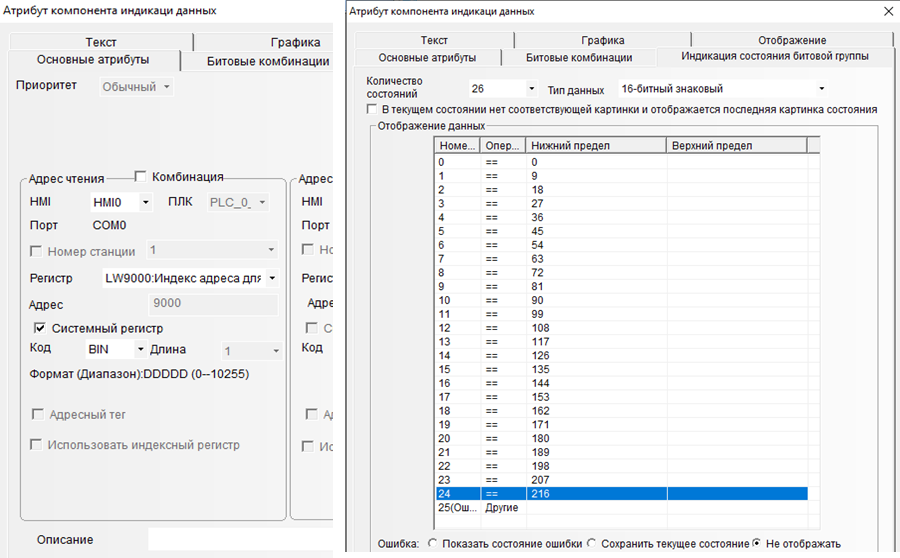The height and width of the screenshot is (558, 900).
Task: Select state row 18 with value 162
Action: pyautogui.click(x=622, y=410)
